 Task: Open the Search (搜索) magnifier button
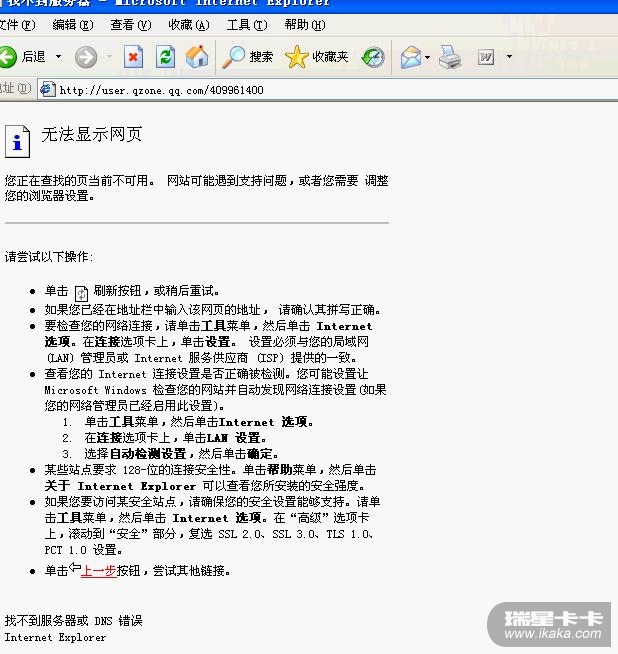[248, 57]
